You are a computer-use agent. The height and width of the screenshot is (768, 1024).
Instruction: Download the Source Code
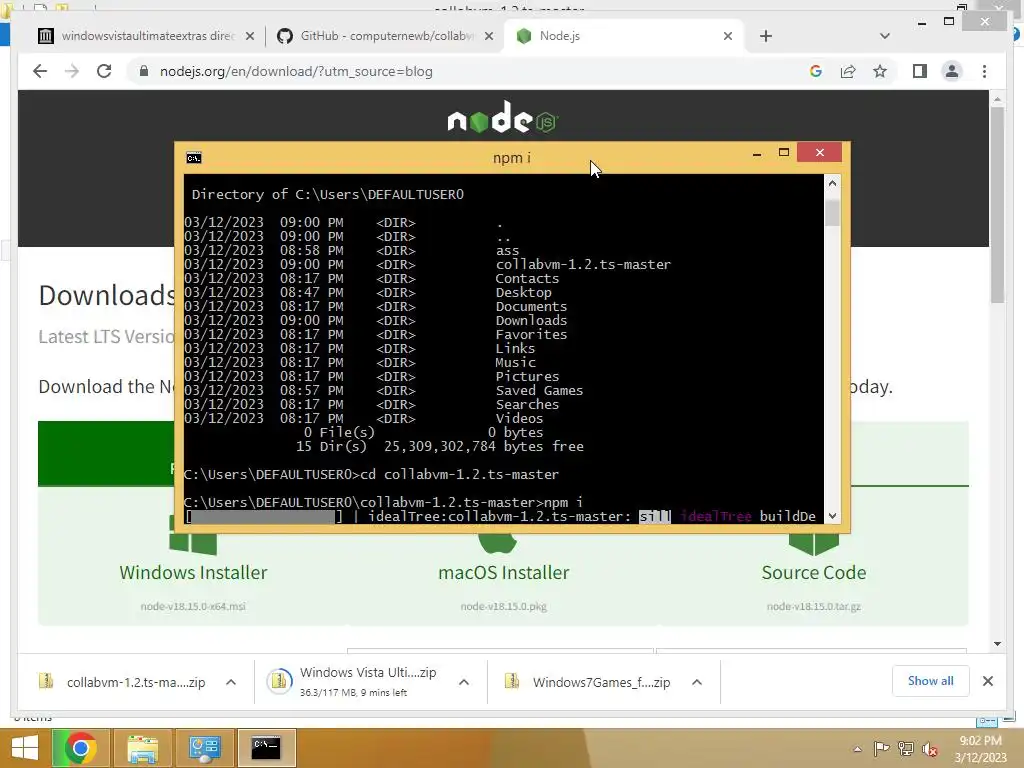[814, 572]
